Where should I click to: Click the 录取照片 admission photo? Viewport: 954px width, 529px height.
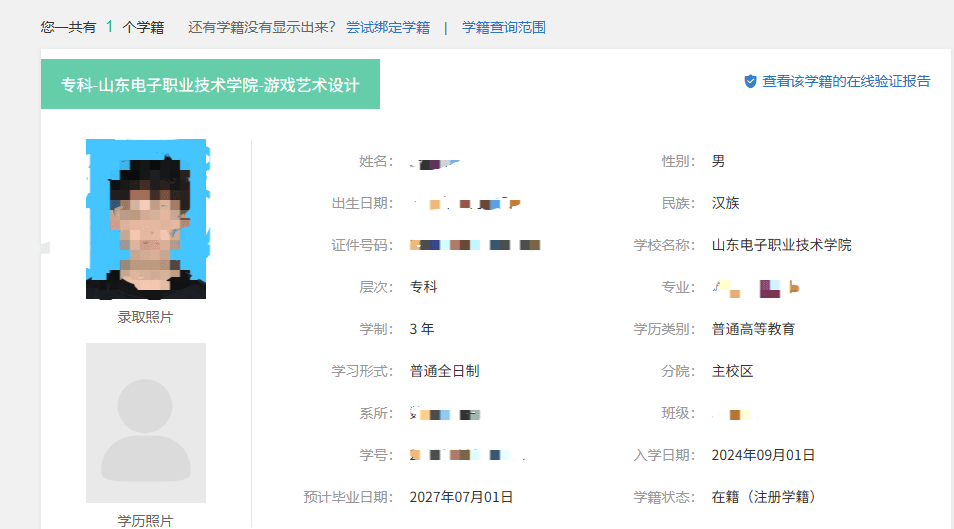point(146,219)
